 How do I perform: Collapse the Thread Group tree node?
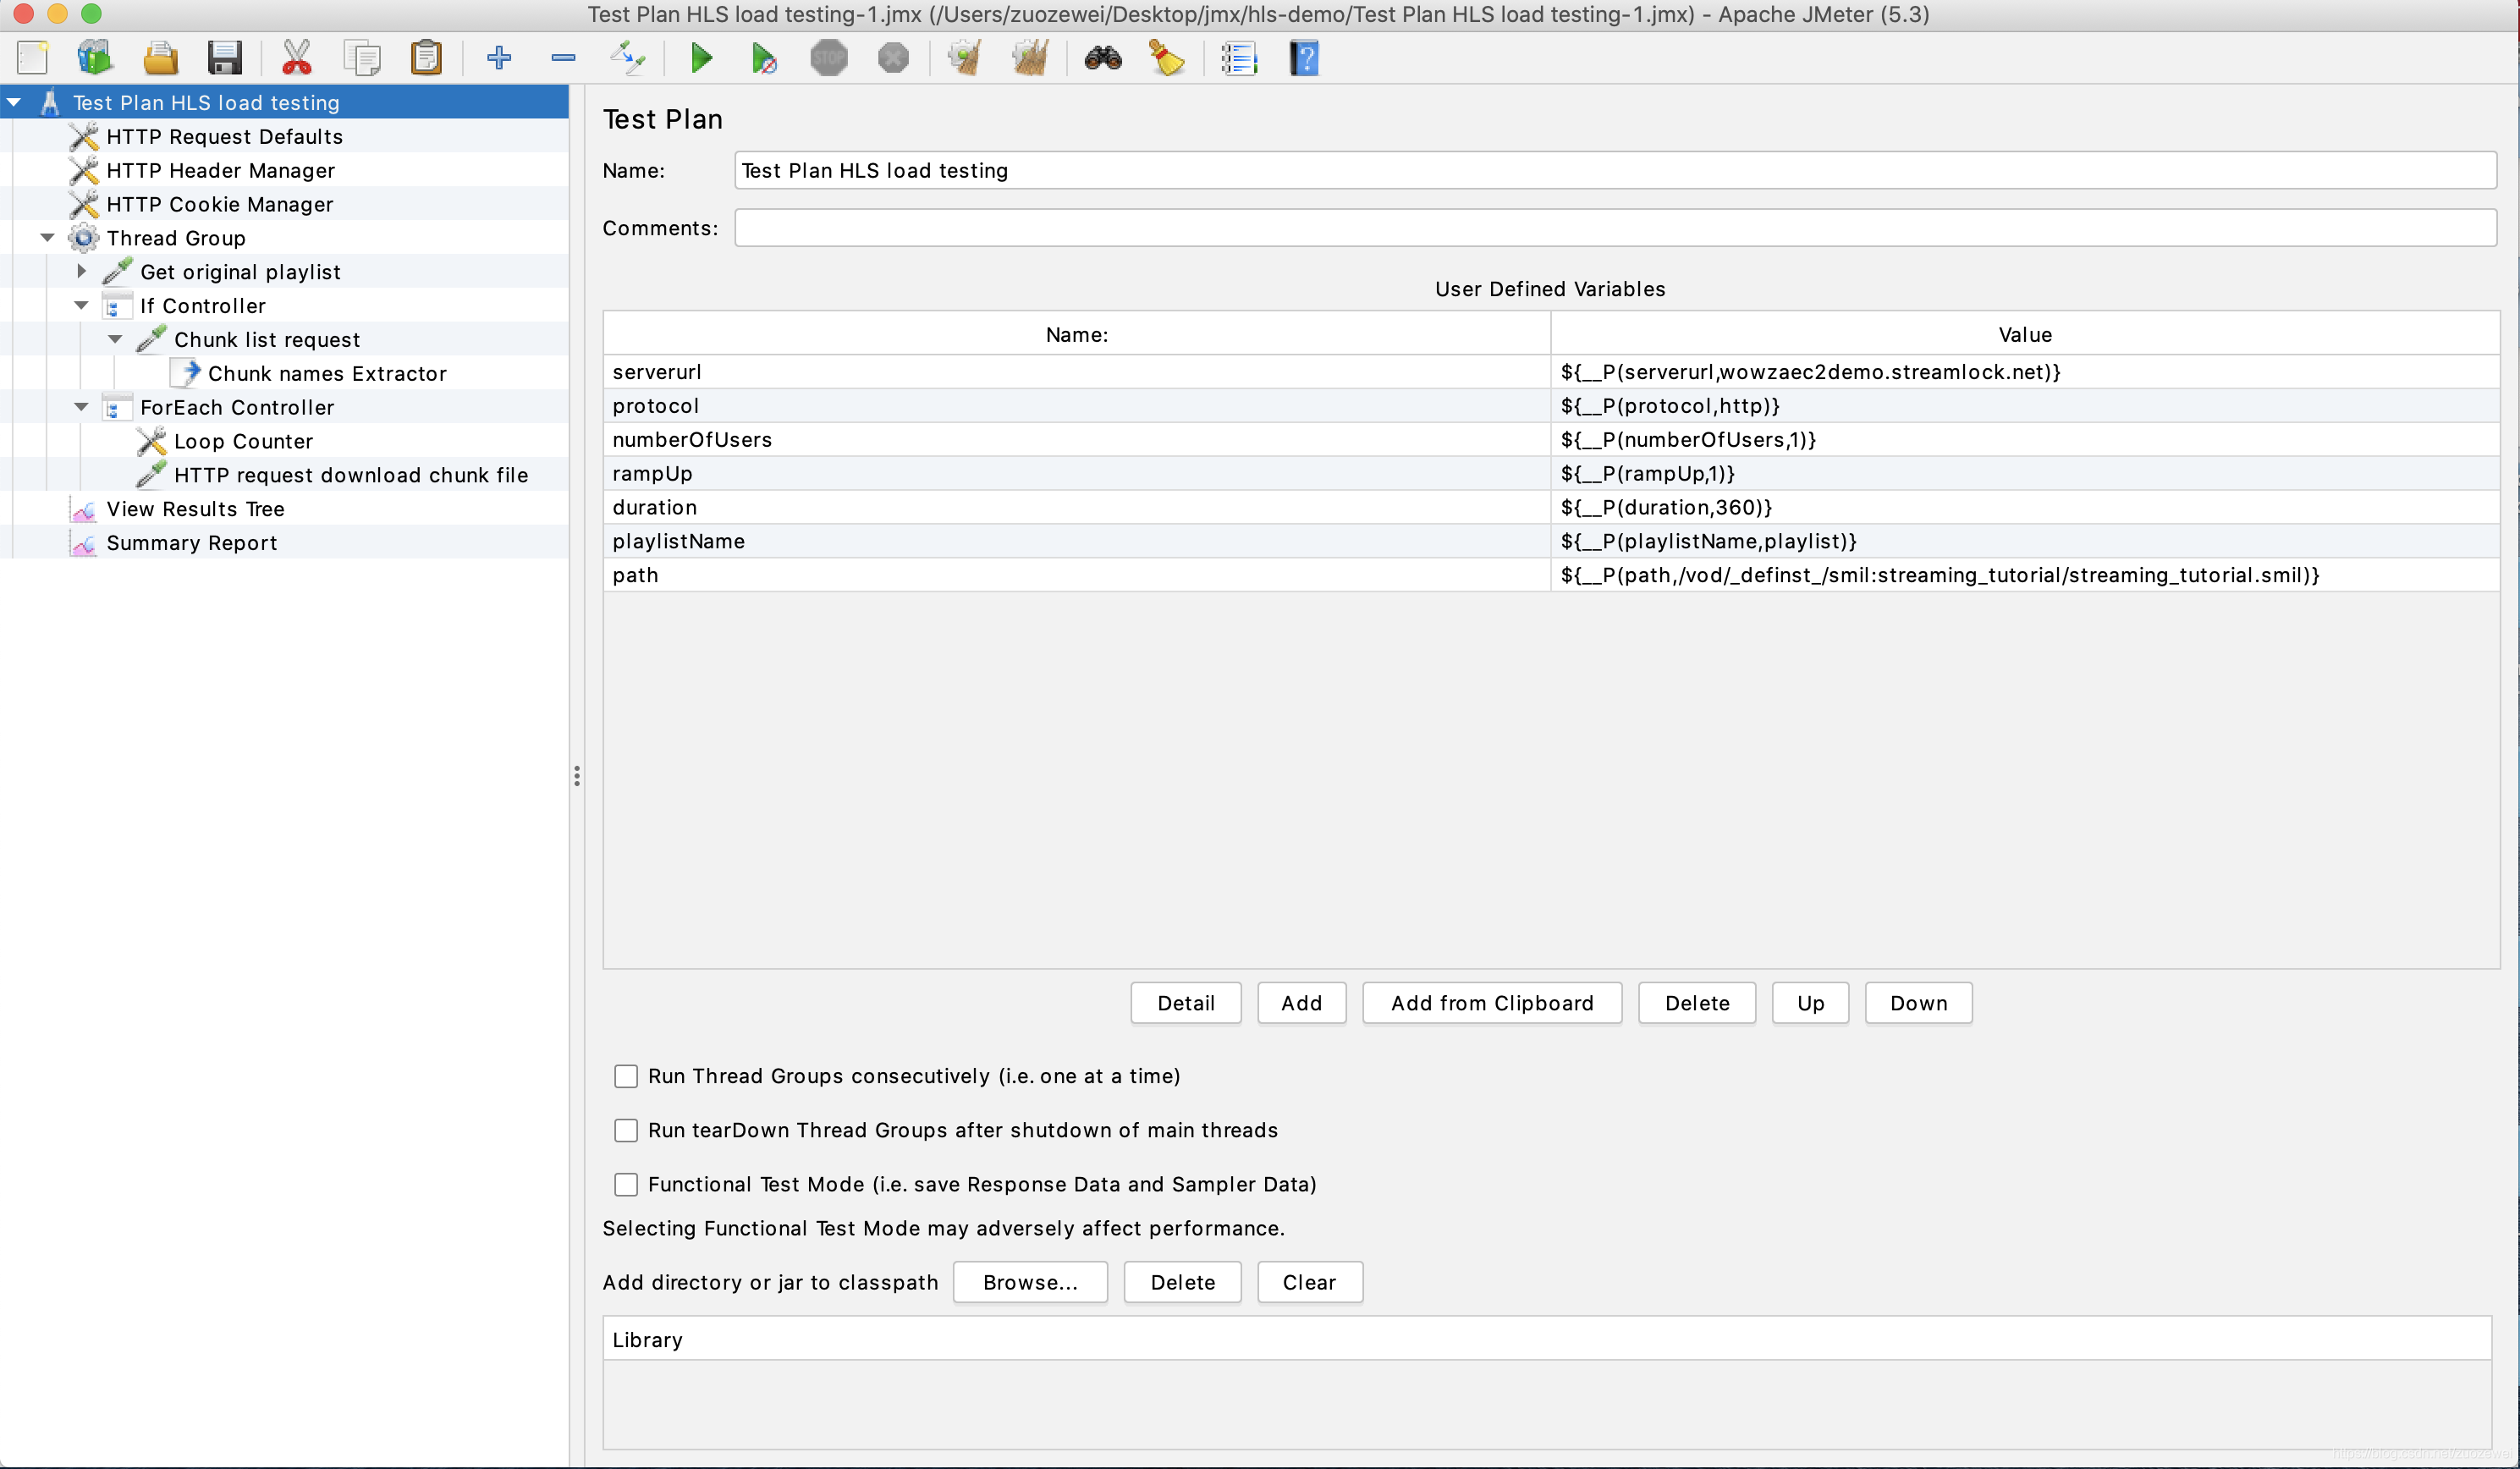(x=47, y=238)
